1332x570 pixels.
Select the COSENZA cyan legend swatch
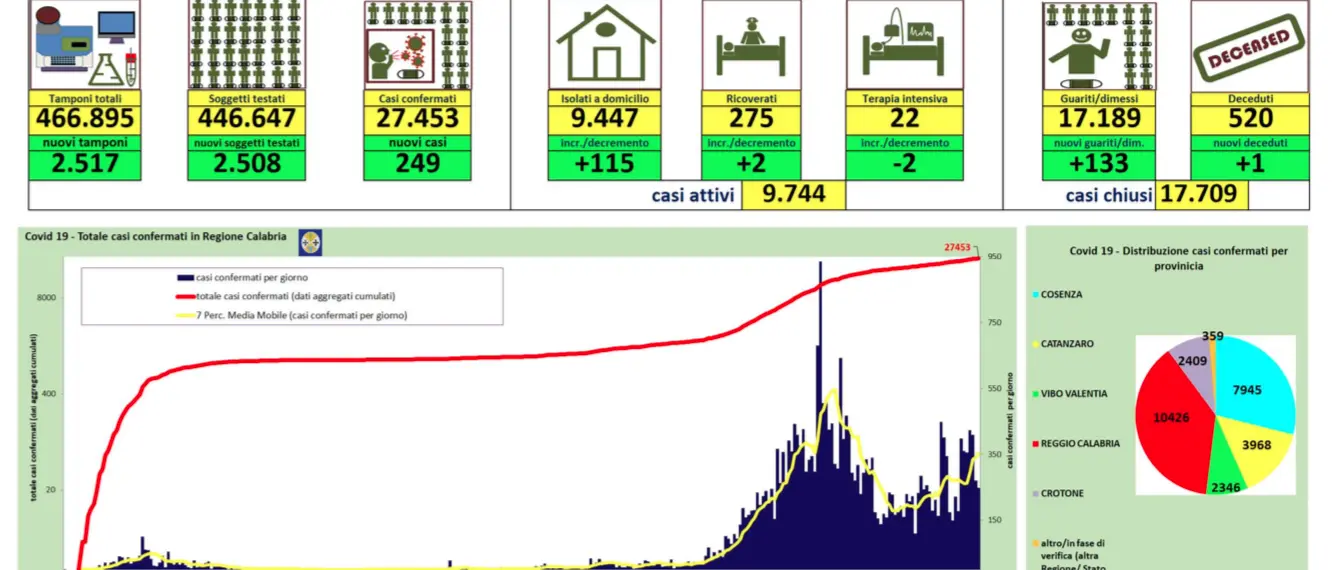1036,295
